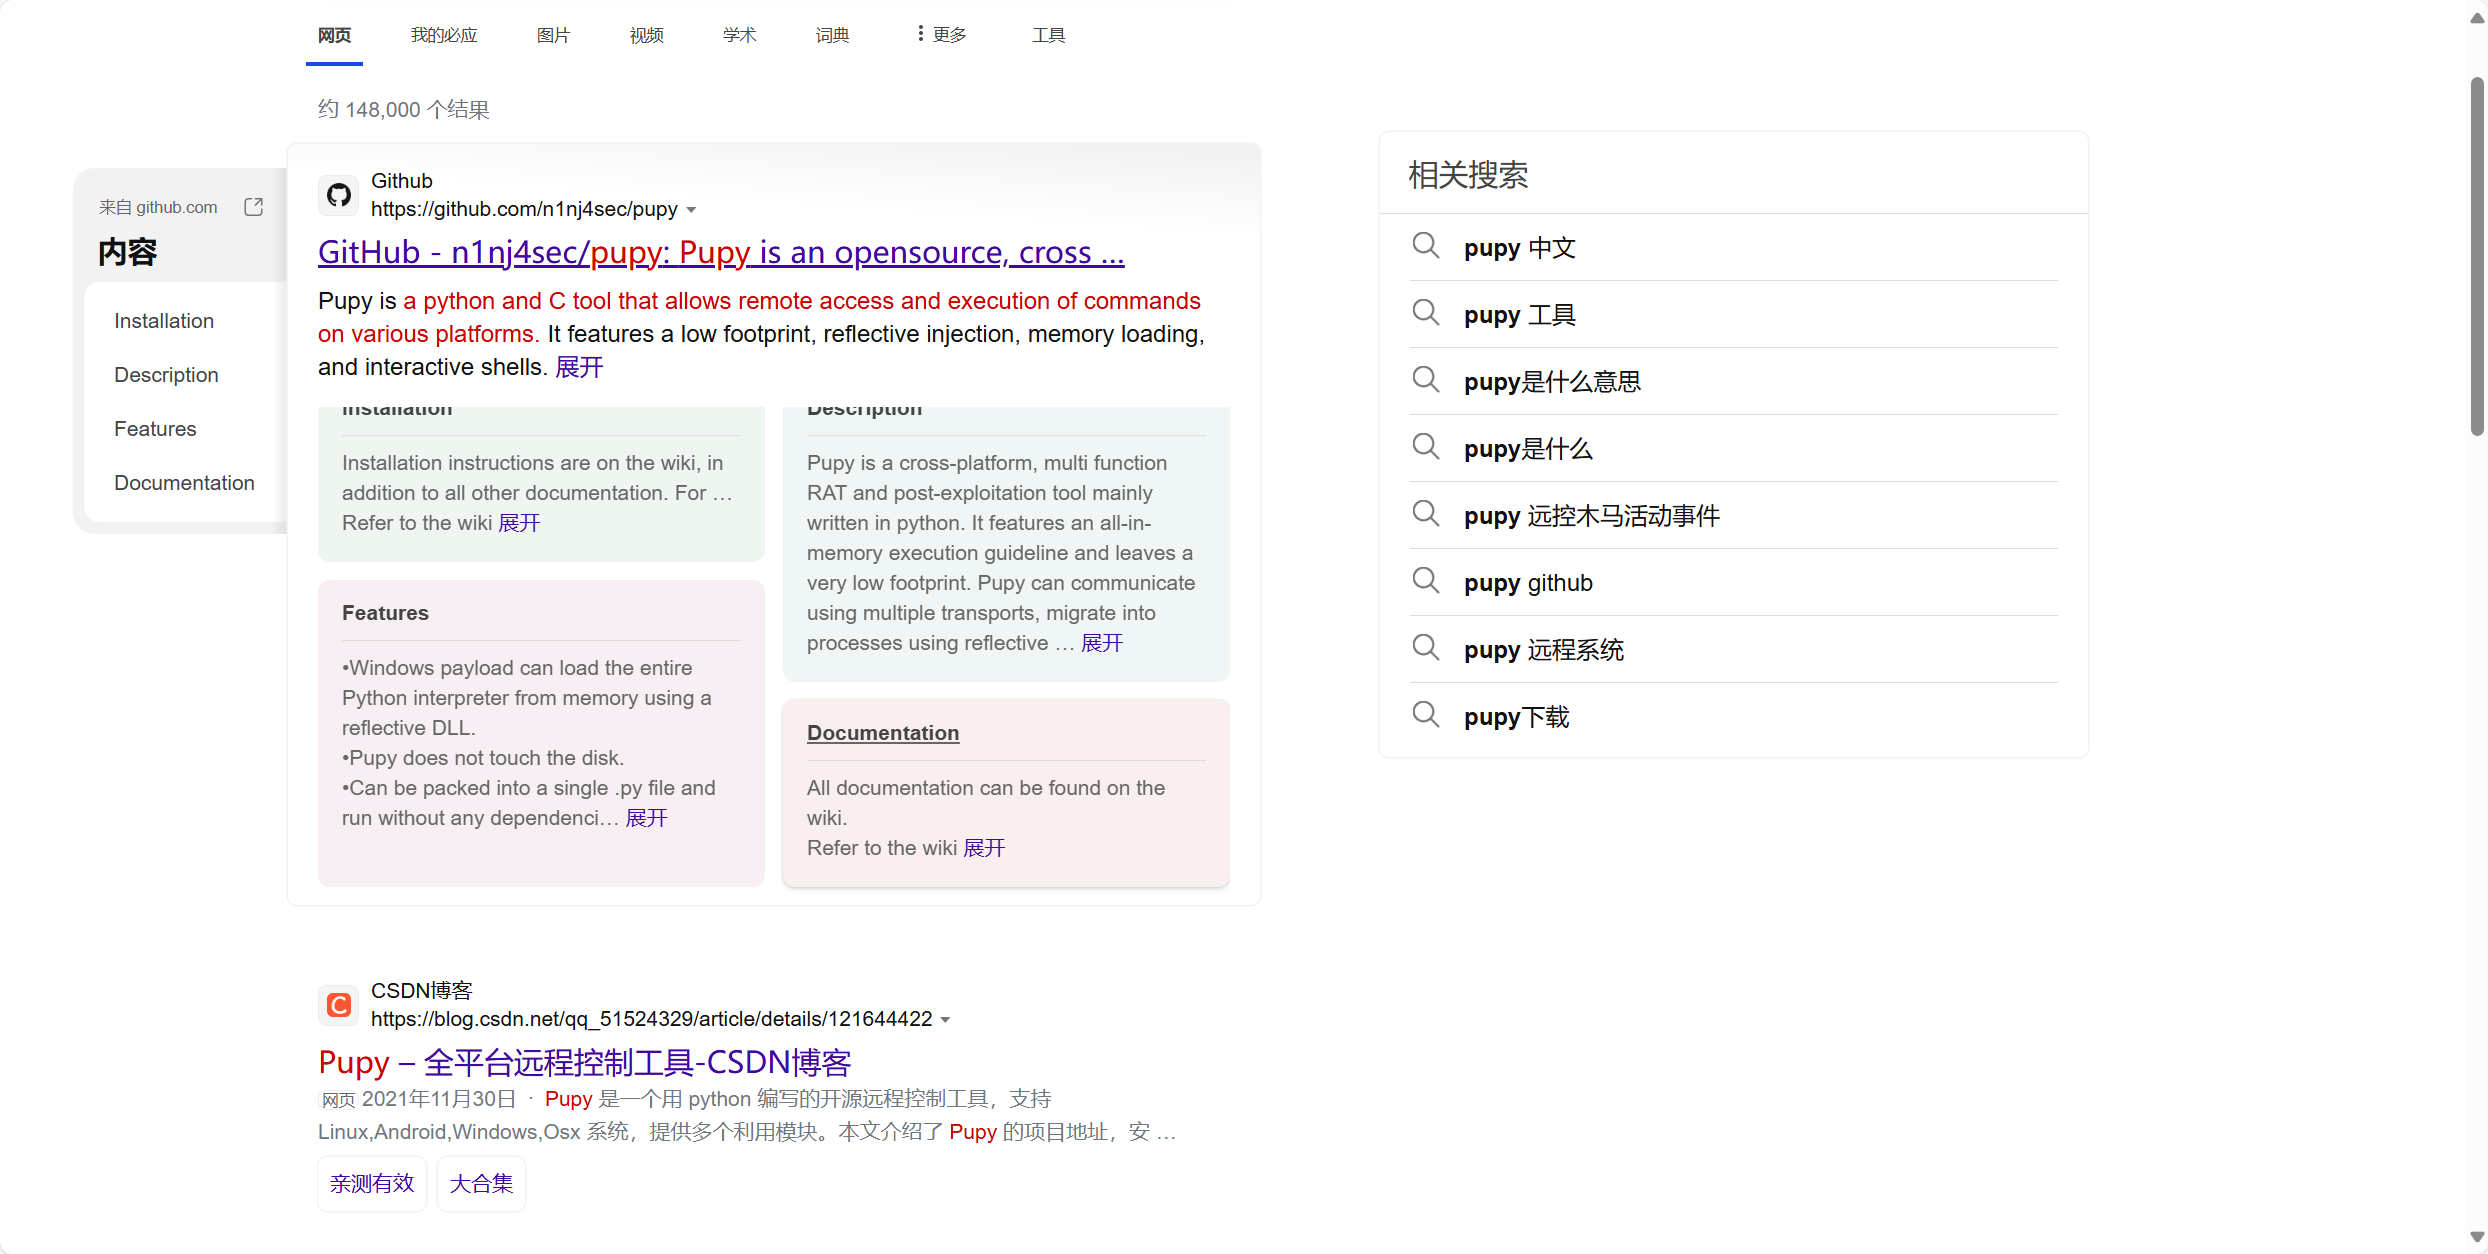Click the GitHub favicon icon
This screenshot has height=1254, width=2488.
coord(339,195)
